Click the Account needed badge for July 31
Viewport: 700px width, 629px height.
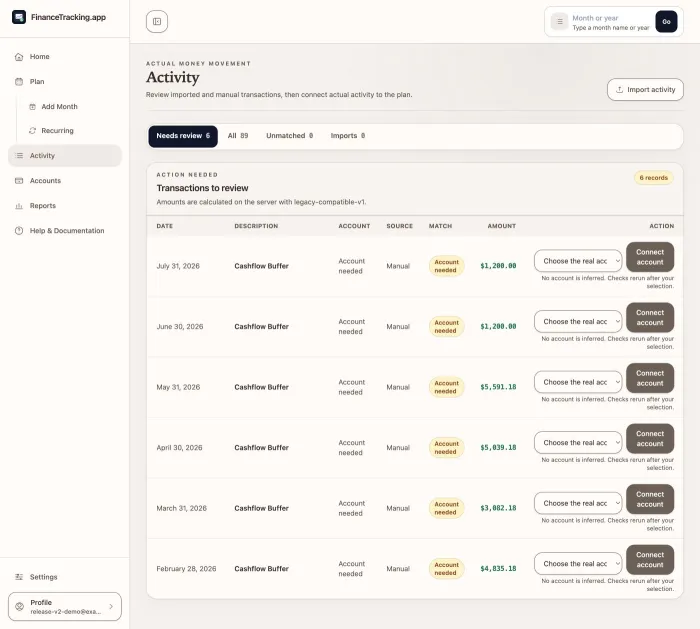446,266
